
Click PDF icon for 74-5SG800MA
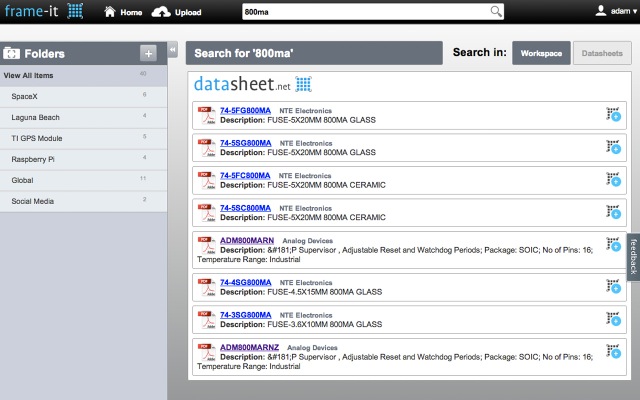207,148
